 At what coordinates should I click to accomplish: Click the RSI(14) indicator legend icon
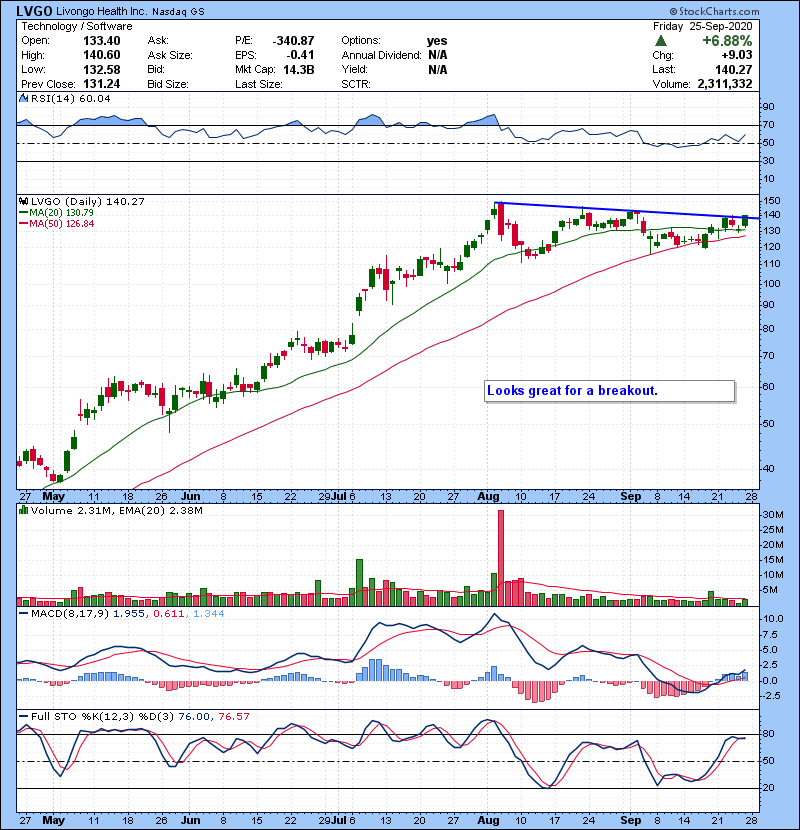[x=23, y=98]
